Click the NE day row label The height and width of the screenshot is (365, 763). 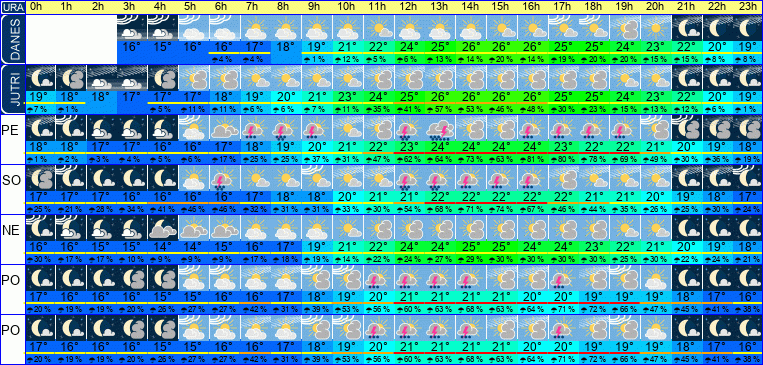click(x=11, y=230)
